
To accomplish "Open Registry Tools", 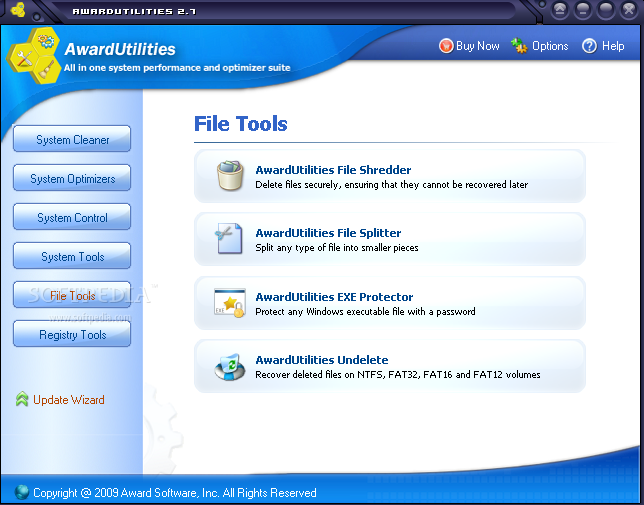I will click(72, 334).
